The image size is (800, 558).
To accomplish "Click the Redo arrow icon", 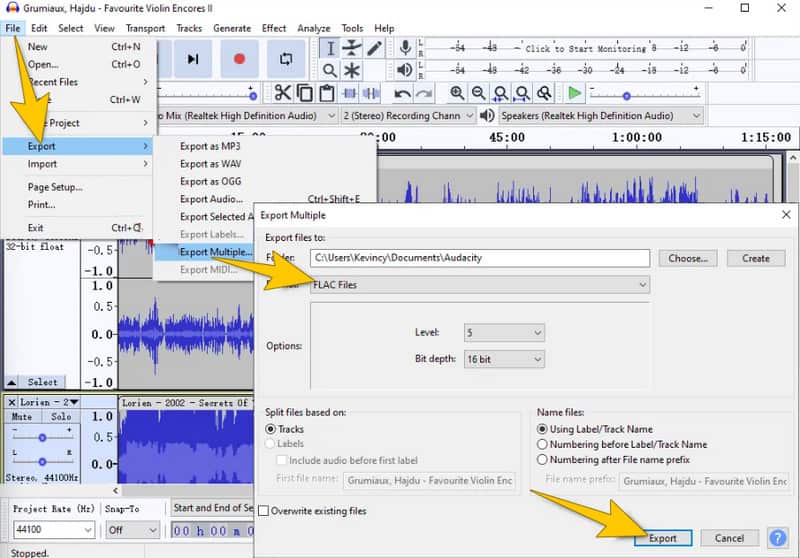I will tap(423, 93).
